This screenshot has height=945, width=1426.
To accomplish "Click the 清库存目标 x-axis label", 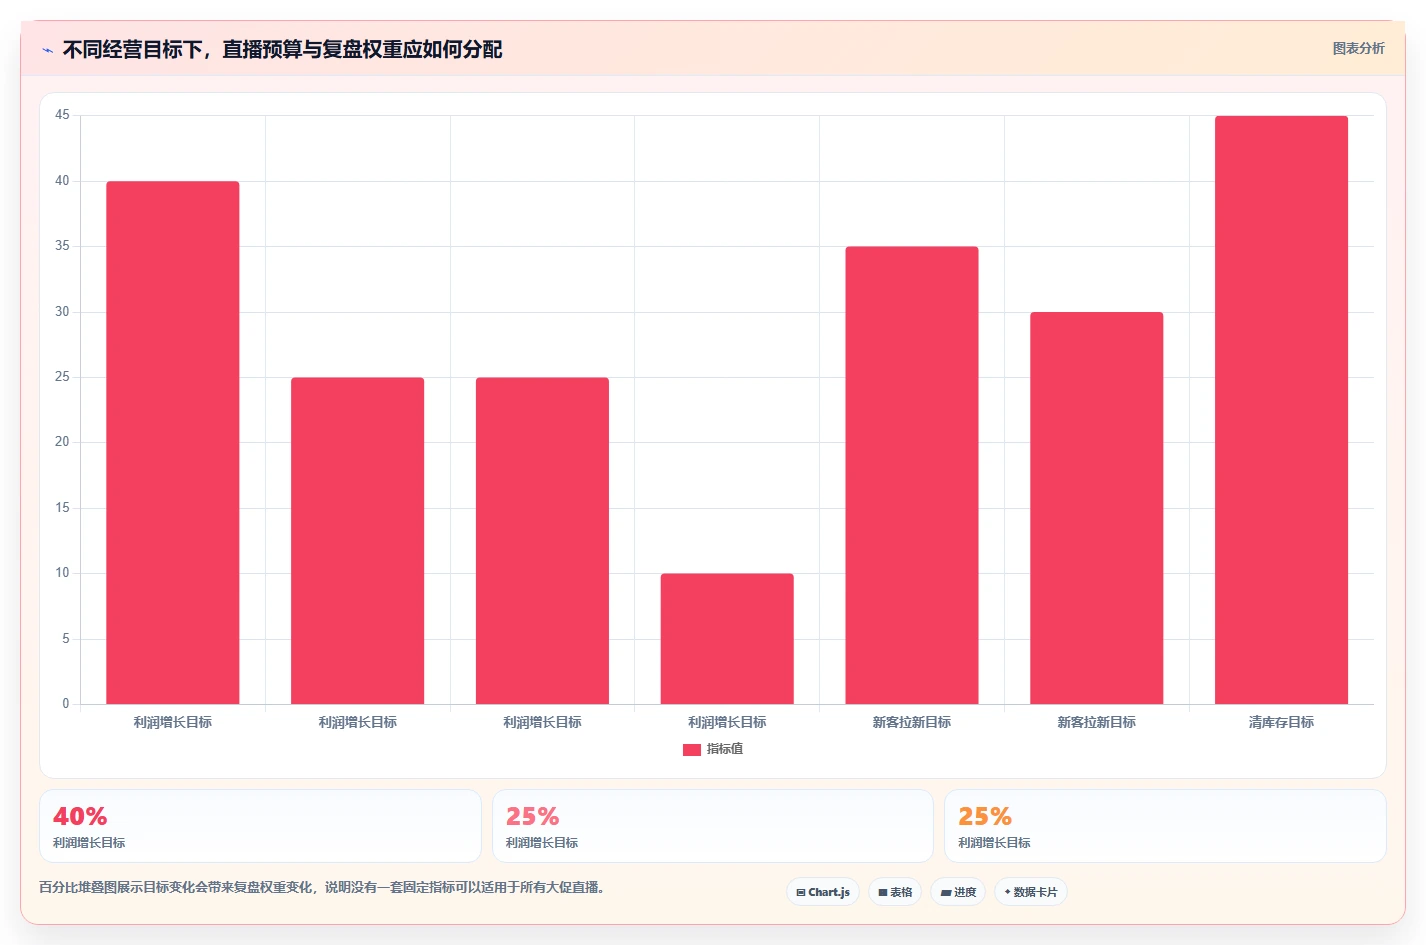I will point(1281,722).
